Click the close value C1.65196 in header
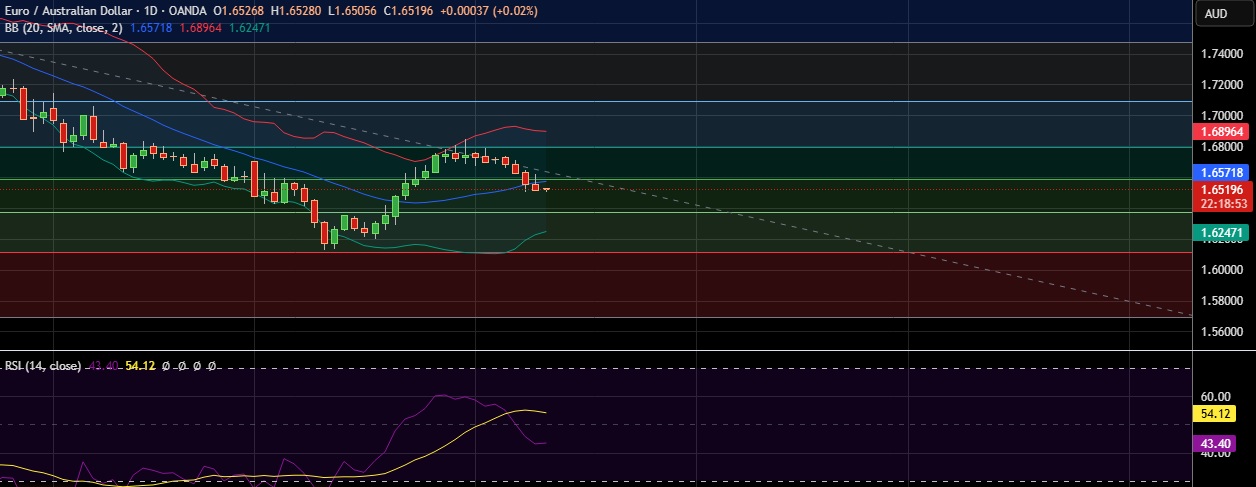 (x=407, y=10)
